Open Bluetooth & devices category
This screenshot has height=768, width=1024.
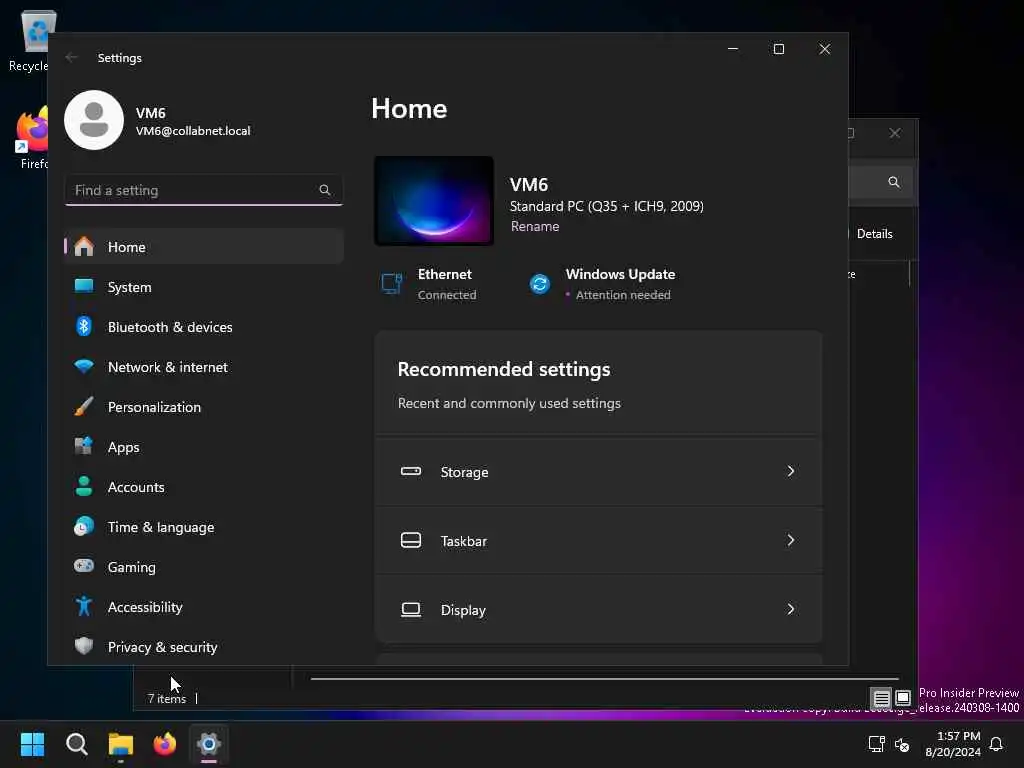(204, 327)
